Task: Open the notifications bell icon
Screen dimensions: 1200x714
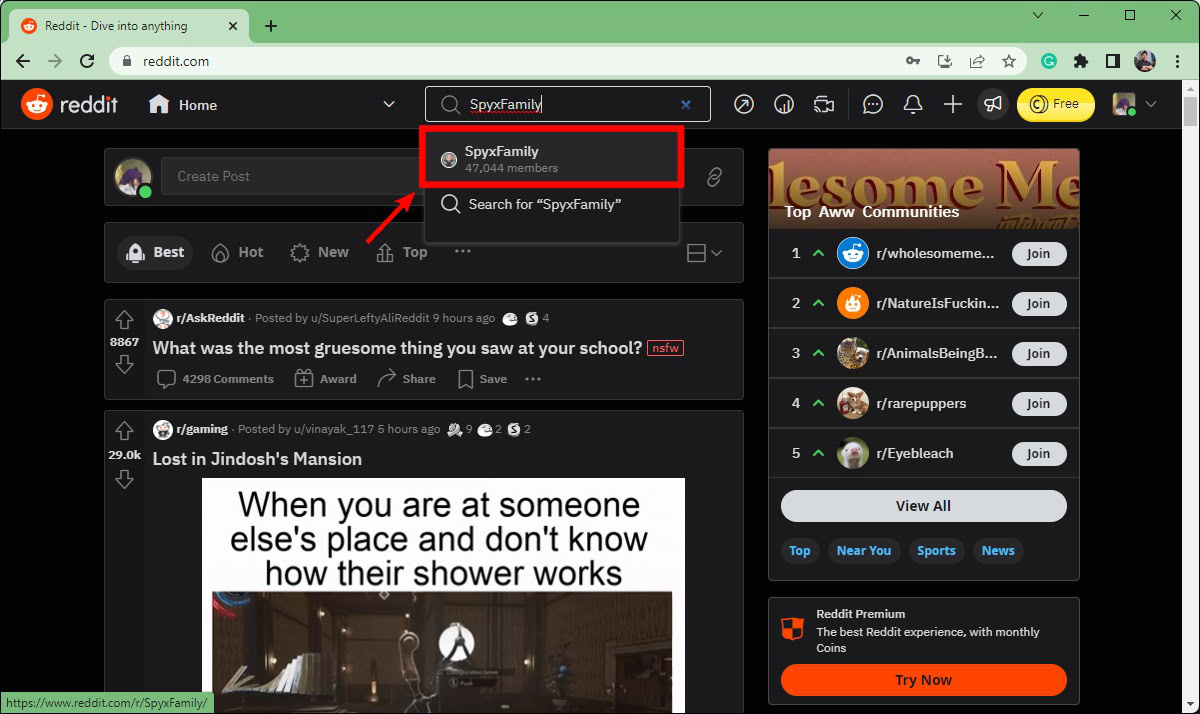Action: [912, 104]
